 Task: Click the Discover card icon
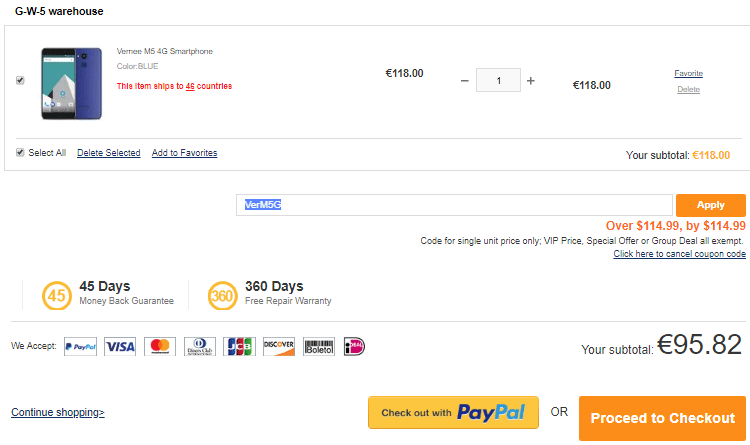pyautogui.click(x=279, y=346)
